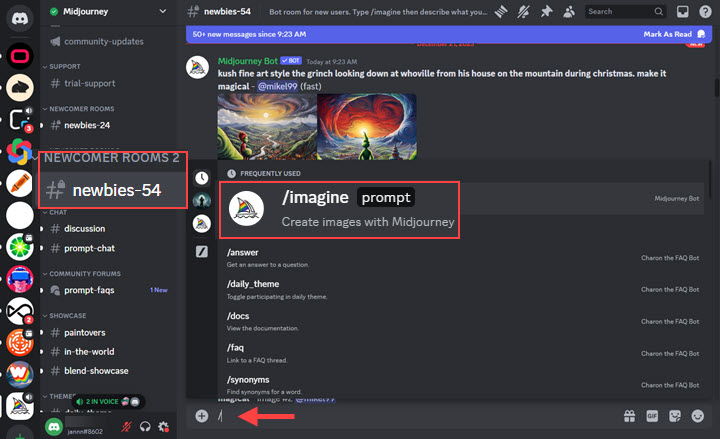The width and height of the screenshot is (720, 439).
Task: Select frequently used clock icon in command sidebar
Action: pyautogui.click(x=202, y=178)
